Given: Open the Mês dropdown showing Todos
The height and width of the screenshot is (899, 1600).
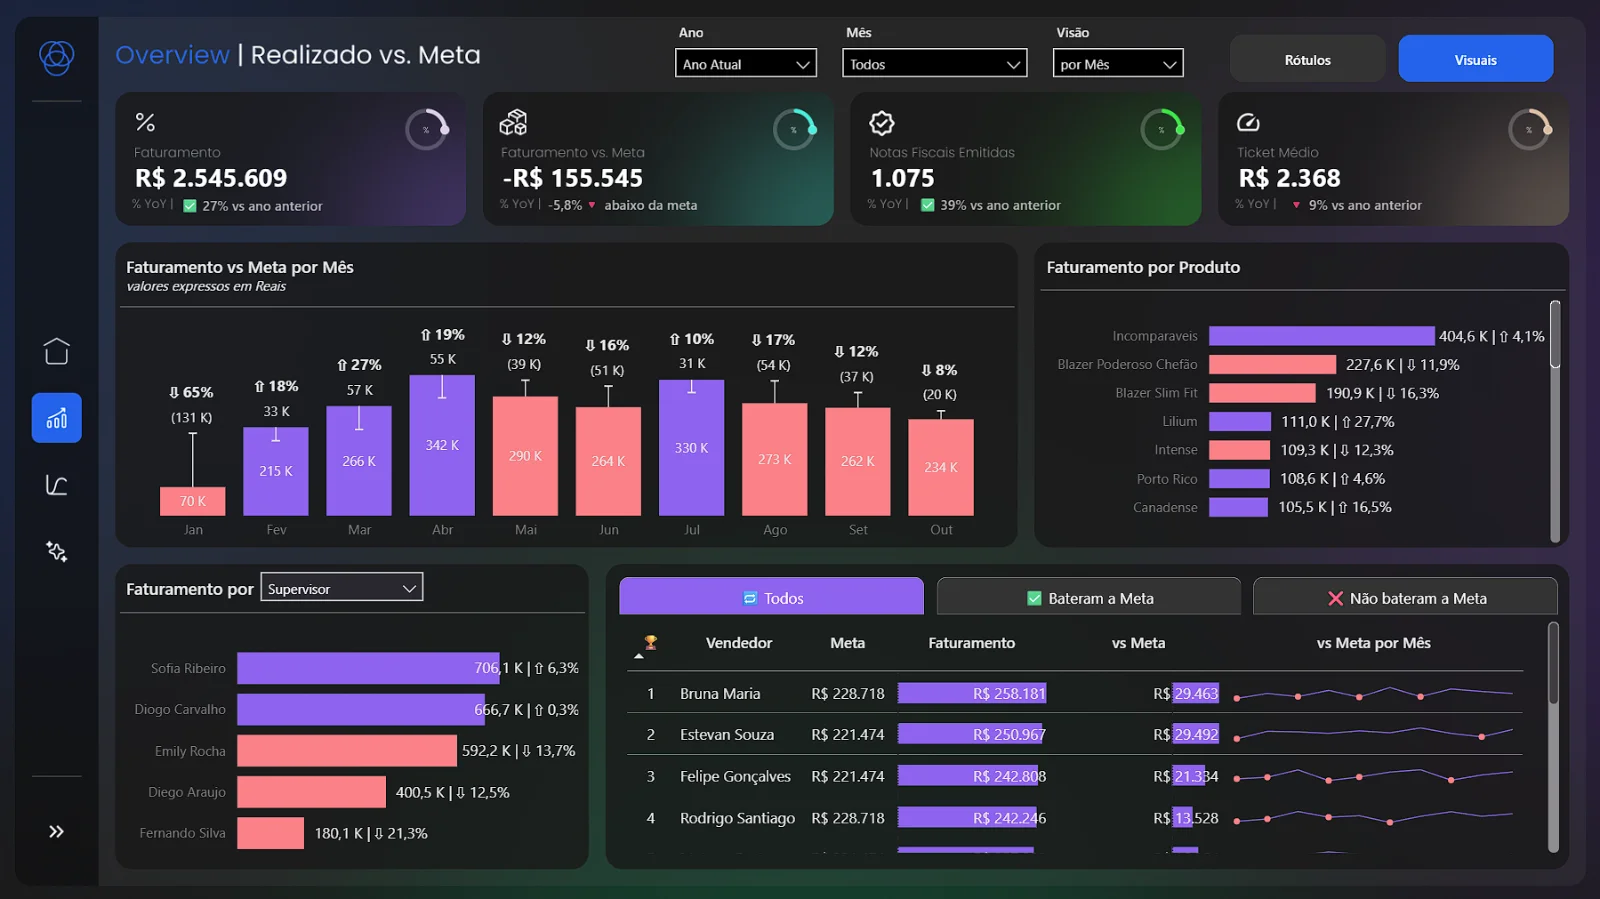Looking at the screenshot, I should 935,63.
